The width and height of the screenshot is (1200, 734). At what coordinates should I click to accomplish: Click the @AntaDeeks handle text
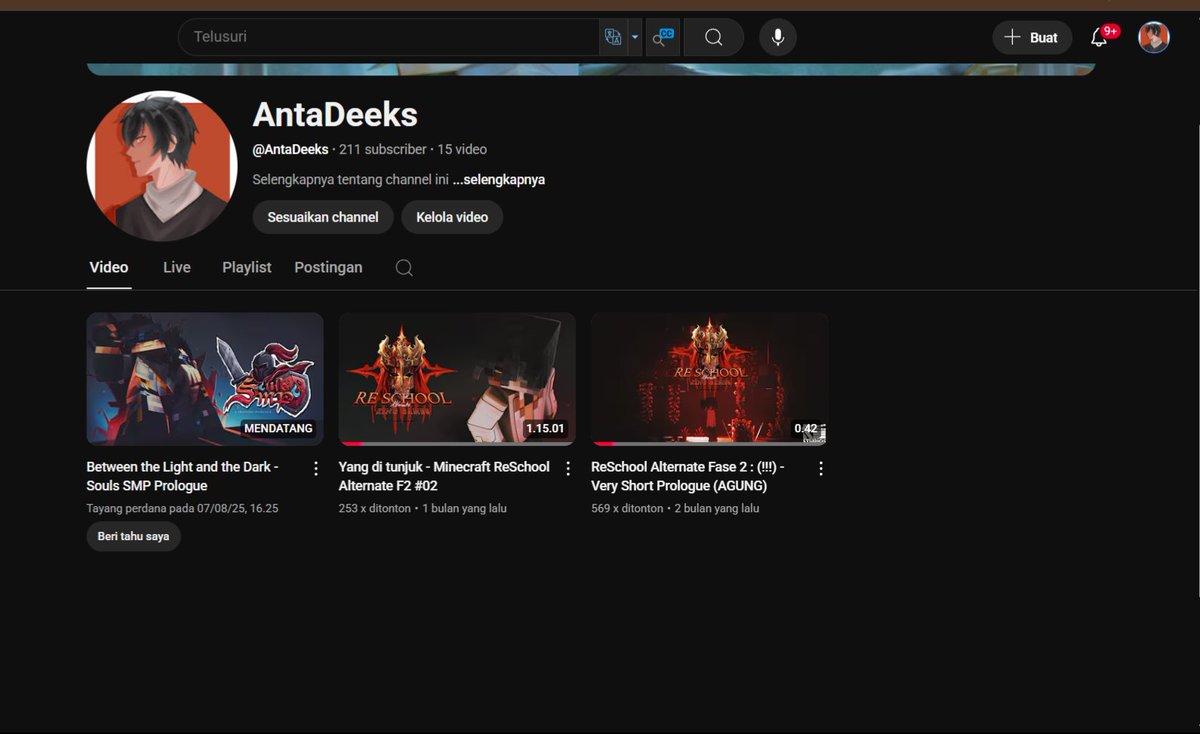[x=290, y=149]
